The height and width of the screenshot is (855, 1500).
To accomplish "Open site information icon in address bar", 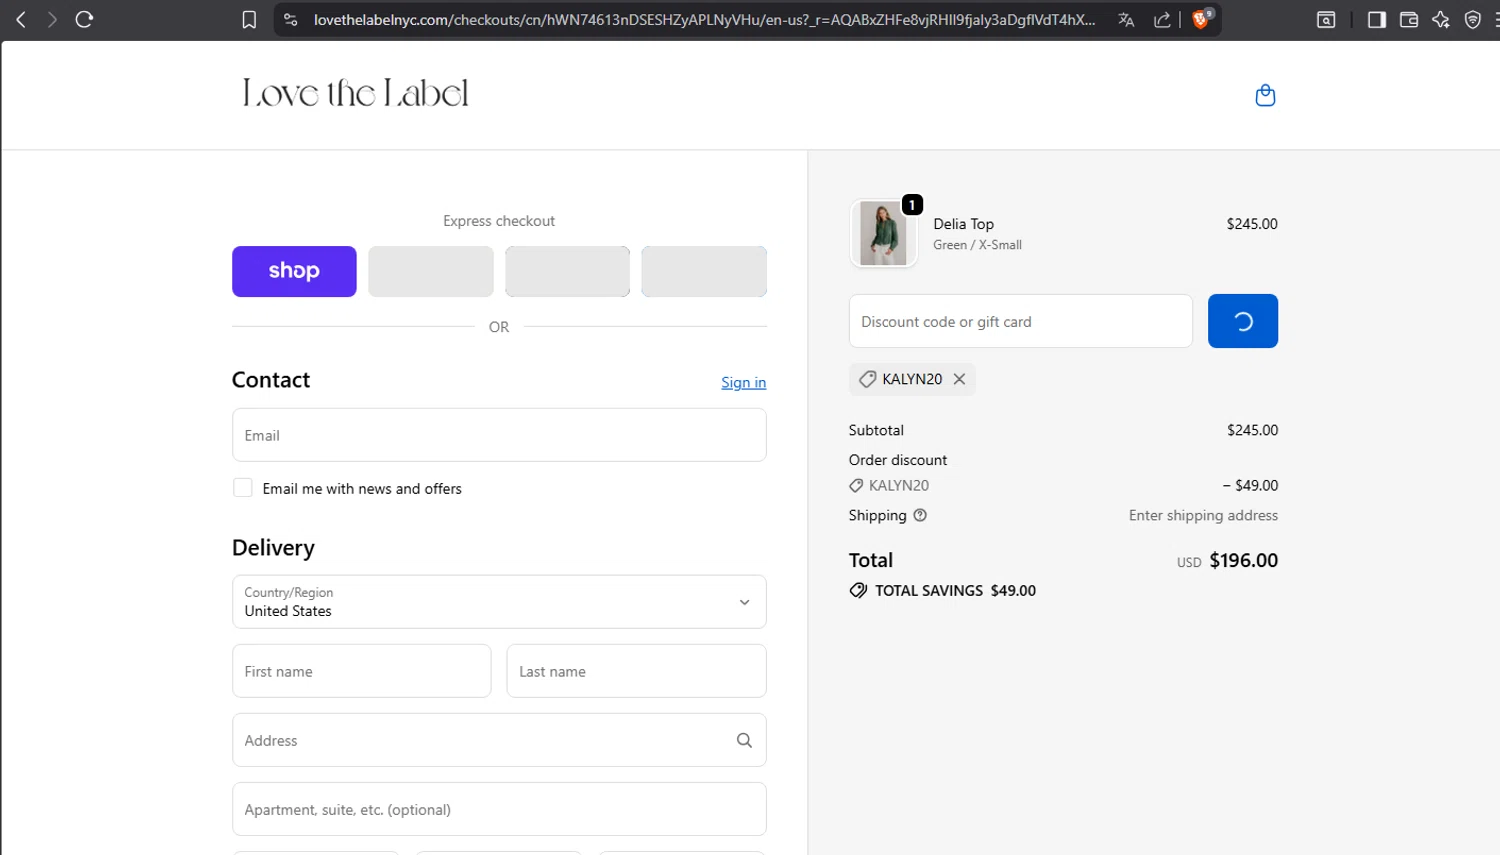I will tap(291, 19).
